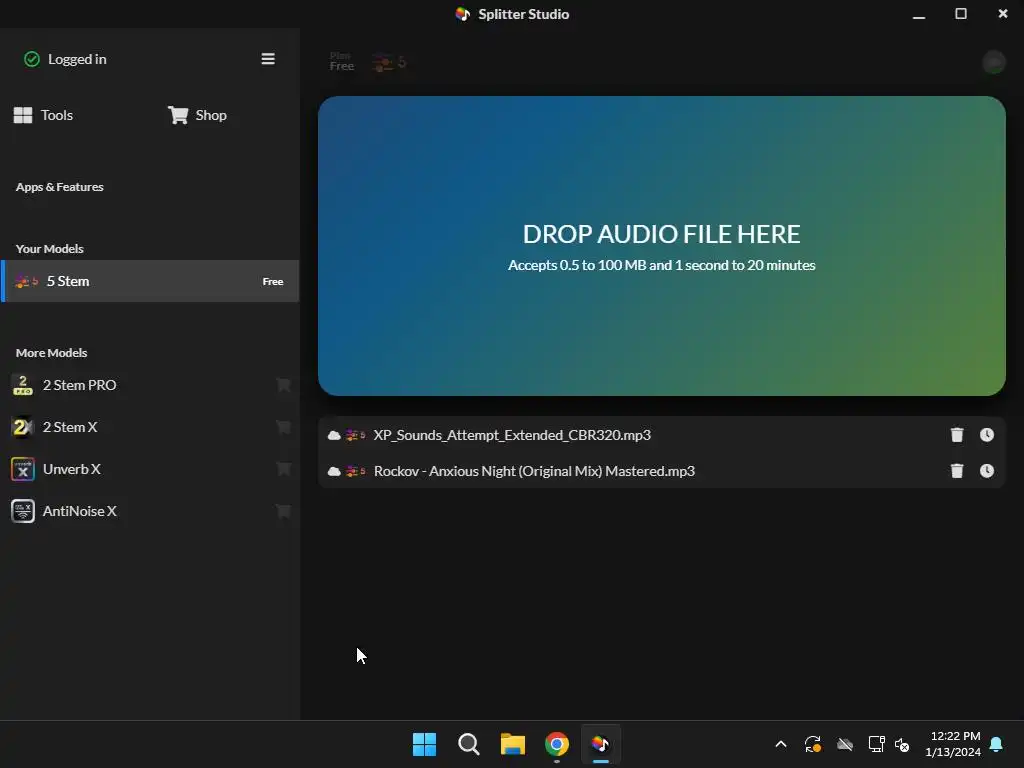Image resolution: width=1024 pixels, height=768 pixels.
Task: Click the Logged in status checkmark icon
Action: coord(31,59)
